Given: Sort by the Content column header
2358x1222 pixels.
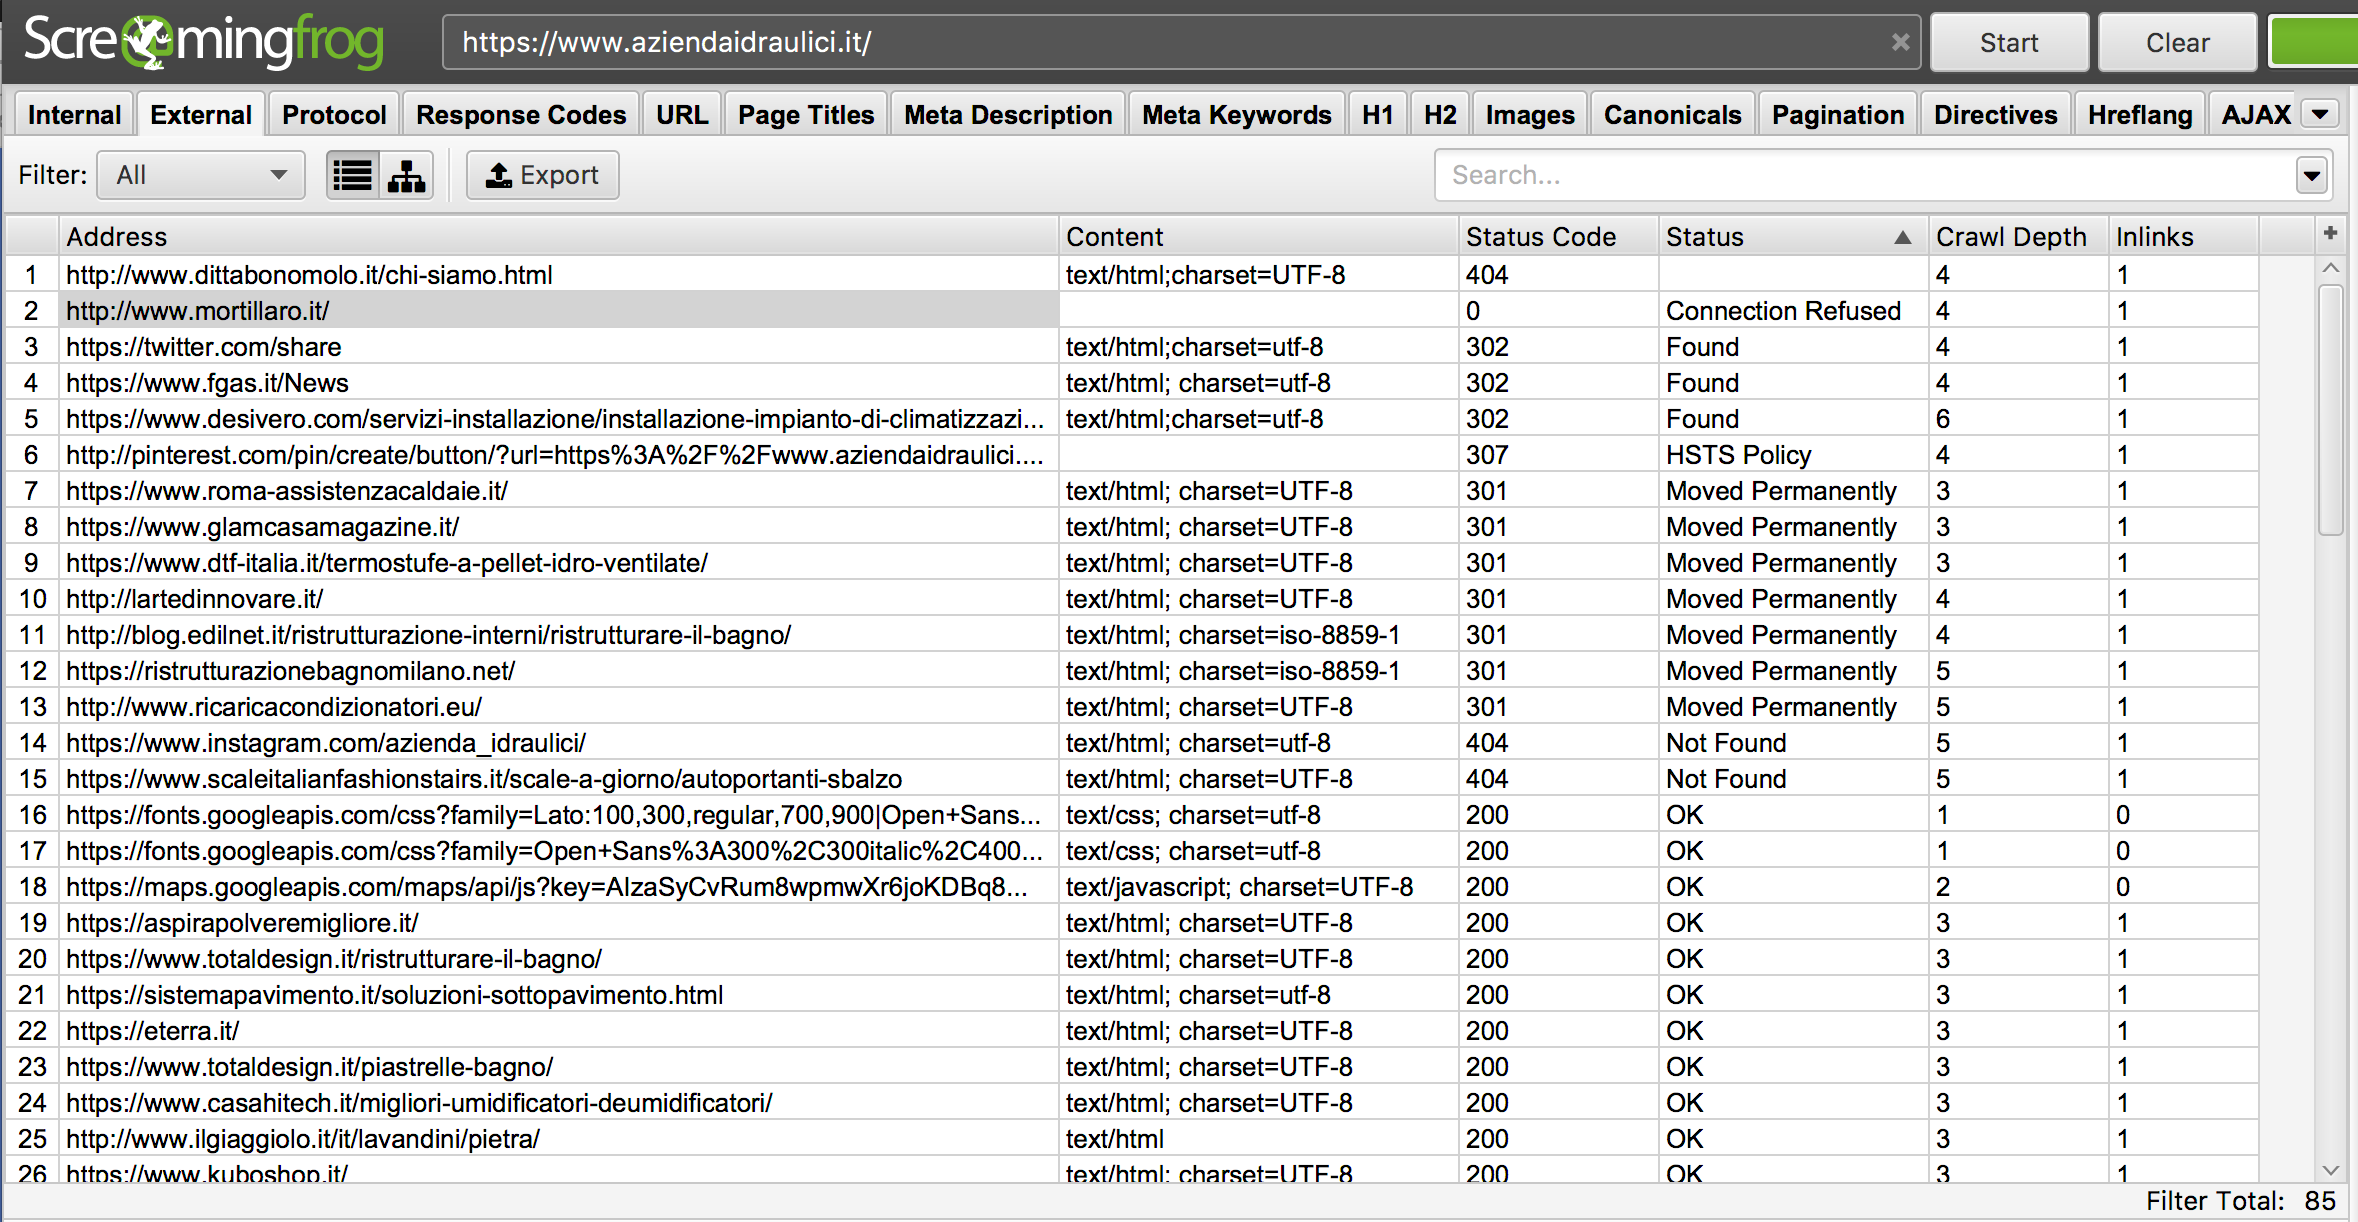Looking at the screenshot, I should [1259, 237].
